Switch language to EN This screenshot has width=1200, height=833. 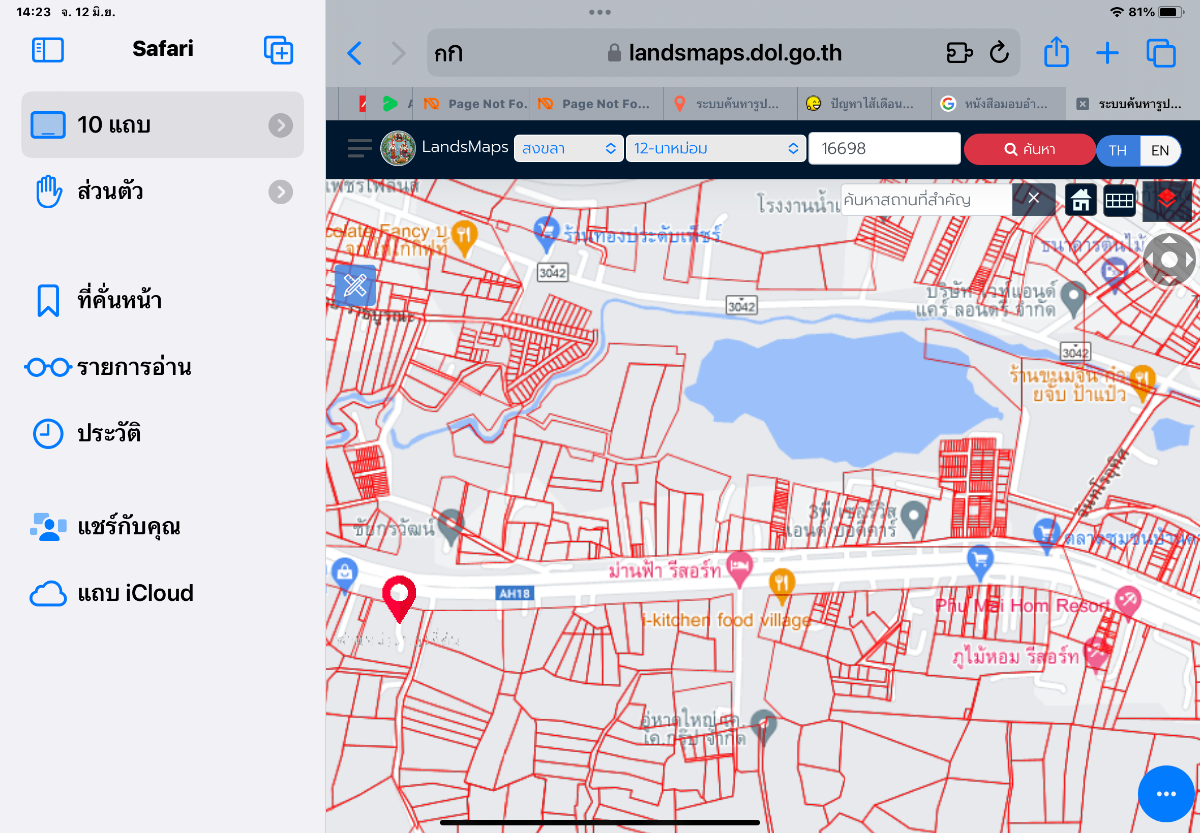(1160, 150)
